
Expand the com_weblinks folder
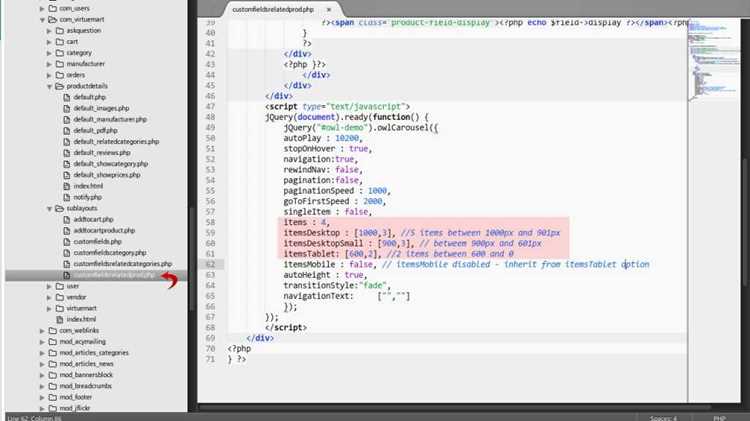pos(42,331)
